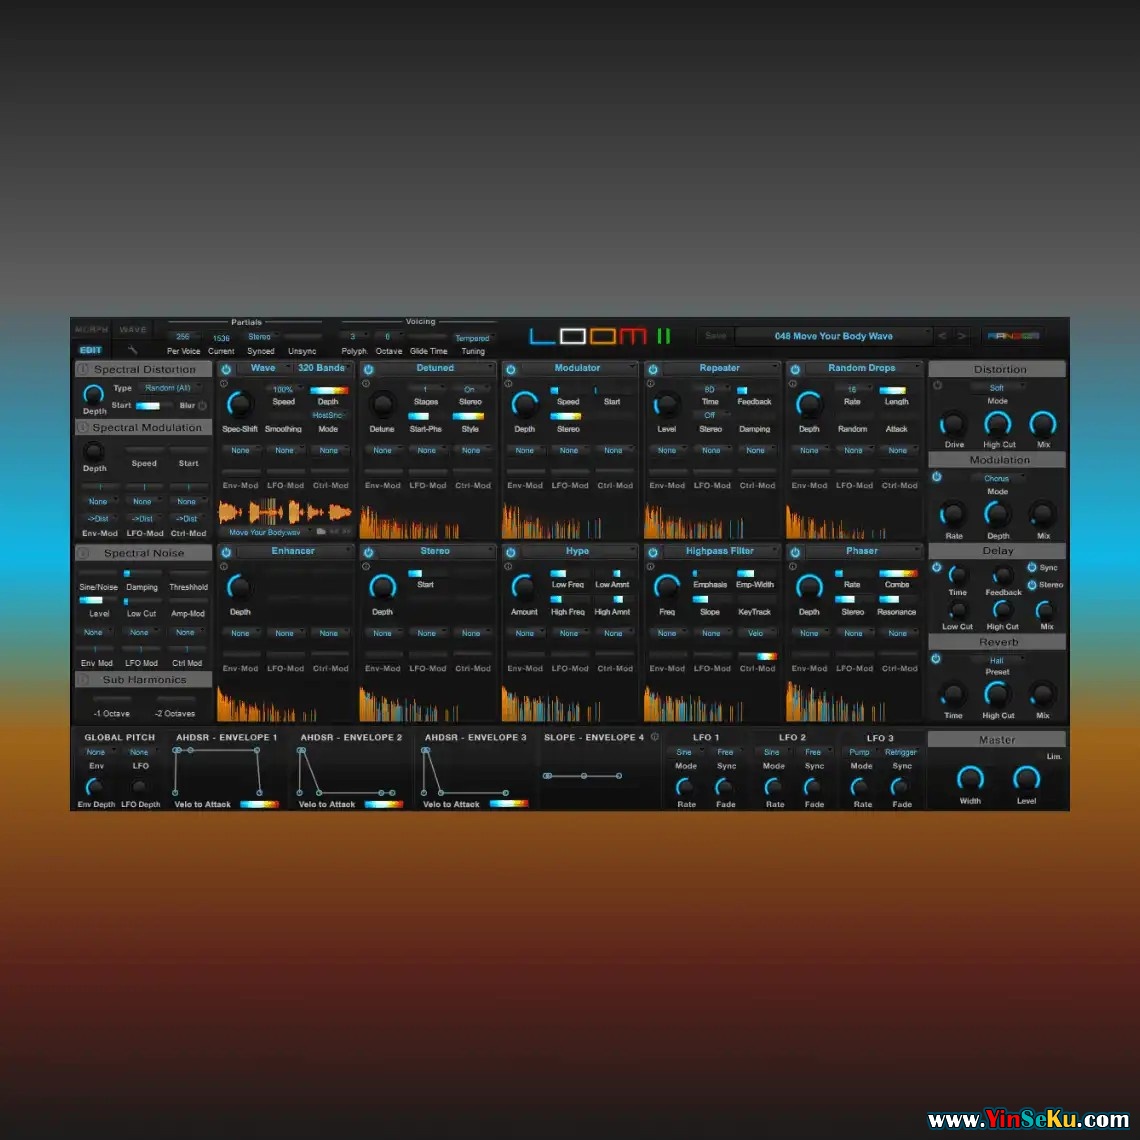The image size is (1140, 1140).
Task: Click the Envelope 1 Velo to Attack slider
Action: [x=259, y=804]
